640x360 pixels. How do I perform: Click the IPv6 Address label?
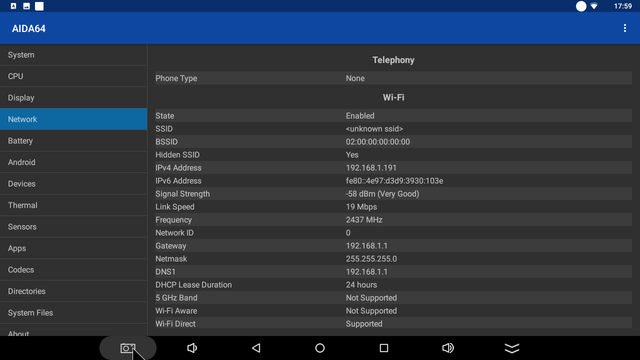[178, 181]
